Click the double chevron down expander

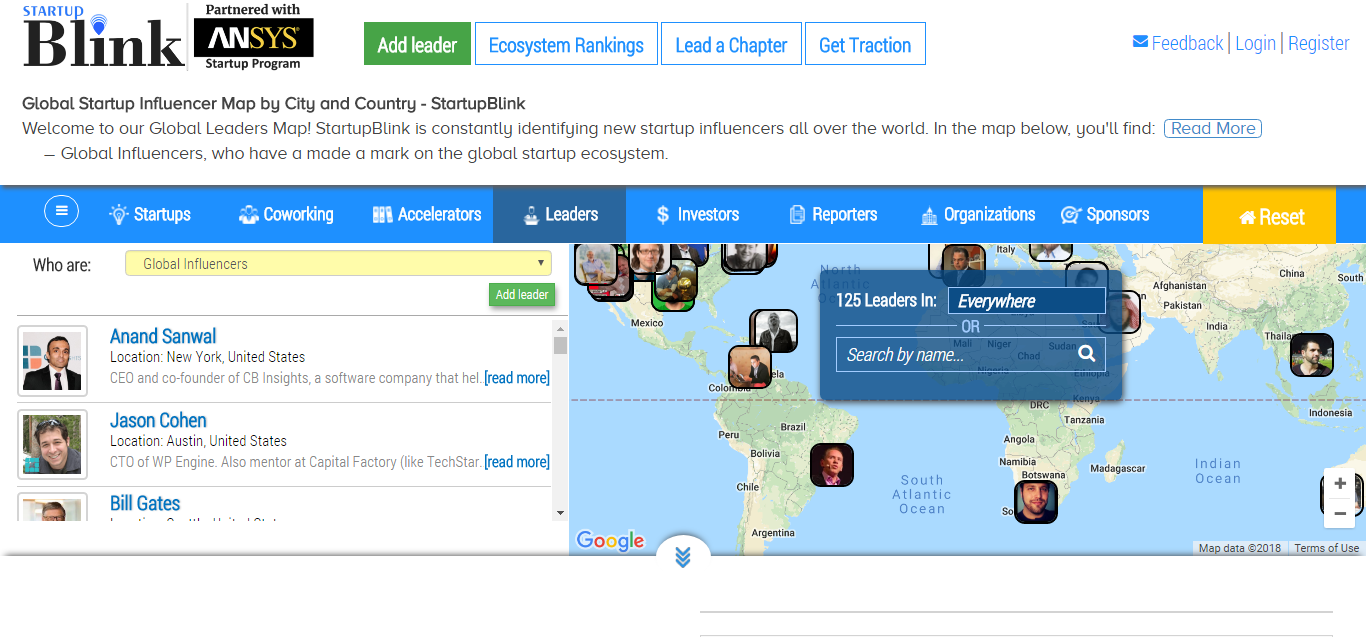(683, 557)
